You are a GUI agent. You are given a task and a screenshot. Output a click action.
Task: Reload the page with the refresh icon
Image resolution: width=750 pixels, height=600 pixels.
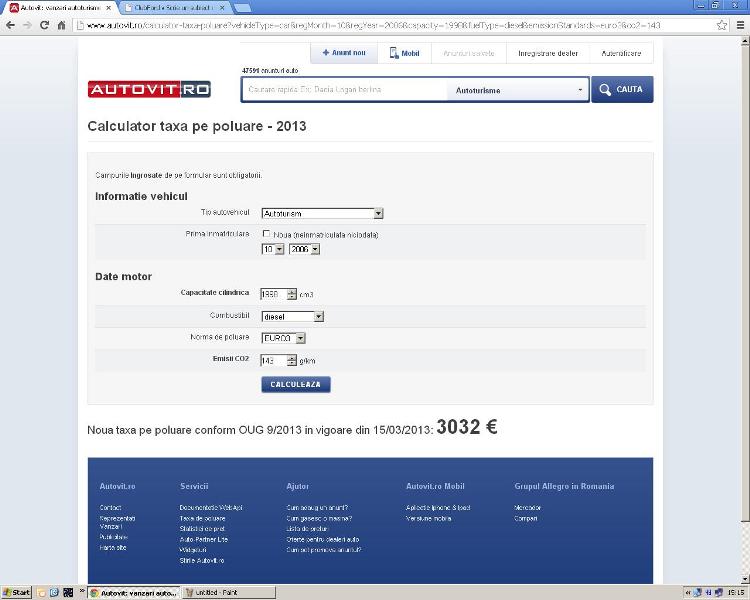(x=46, y=24)
